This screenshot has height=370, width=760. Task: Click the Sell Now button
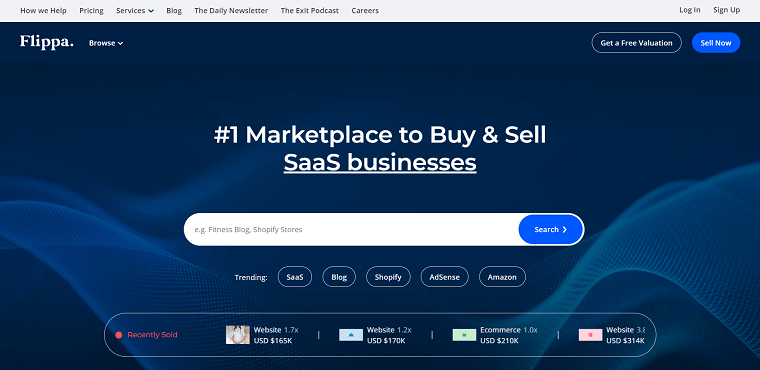click(x=716, y=43)
